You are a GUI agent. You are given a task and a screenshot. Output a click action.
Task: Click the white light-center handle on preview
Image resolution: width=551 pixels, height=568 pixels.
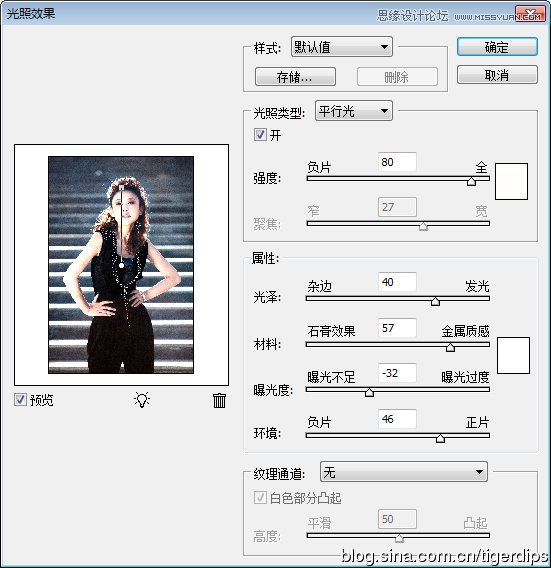coord(121,266)
